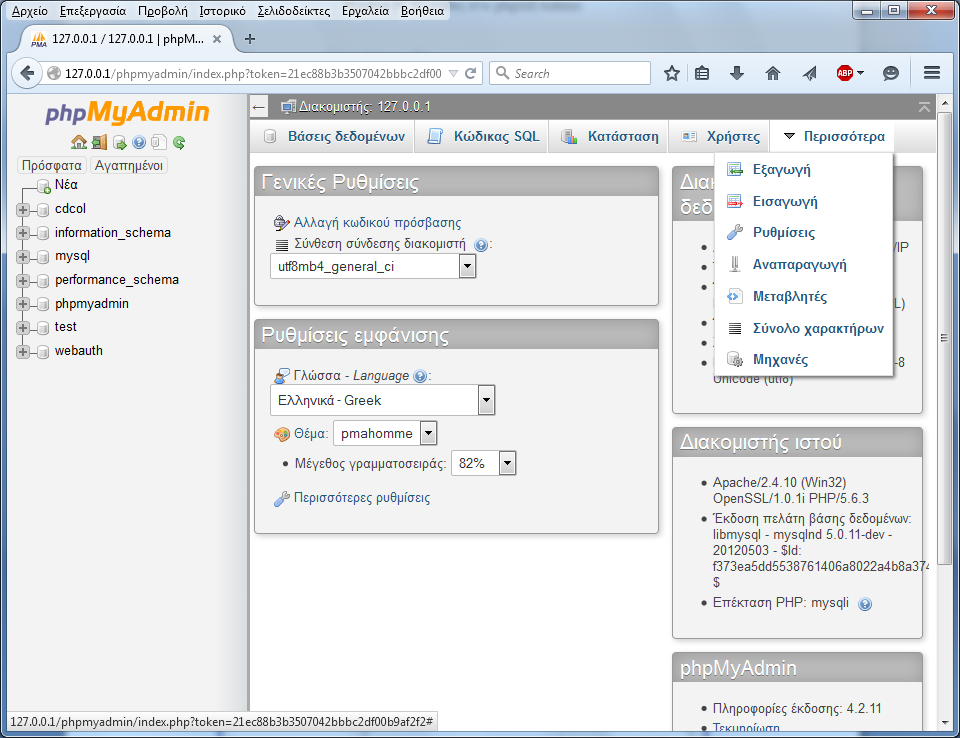Bookmark this page with the star icon
This screenshot has height=738, width=960.
[672, 73]
